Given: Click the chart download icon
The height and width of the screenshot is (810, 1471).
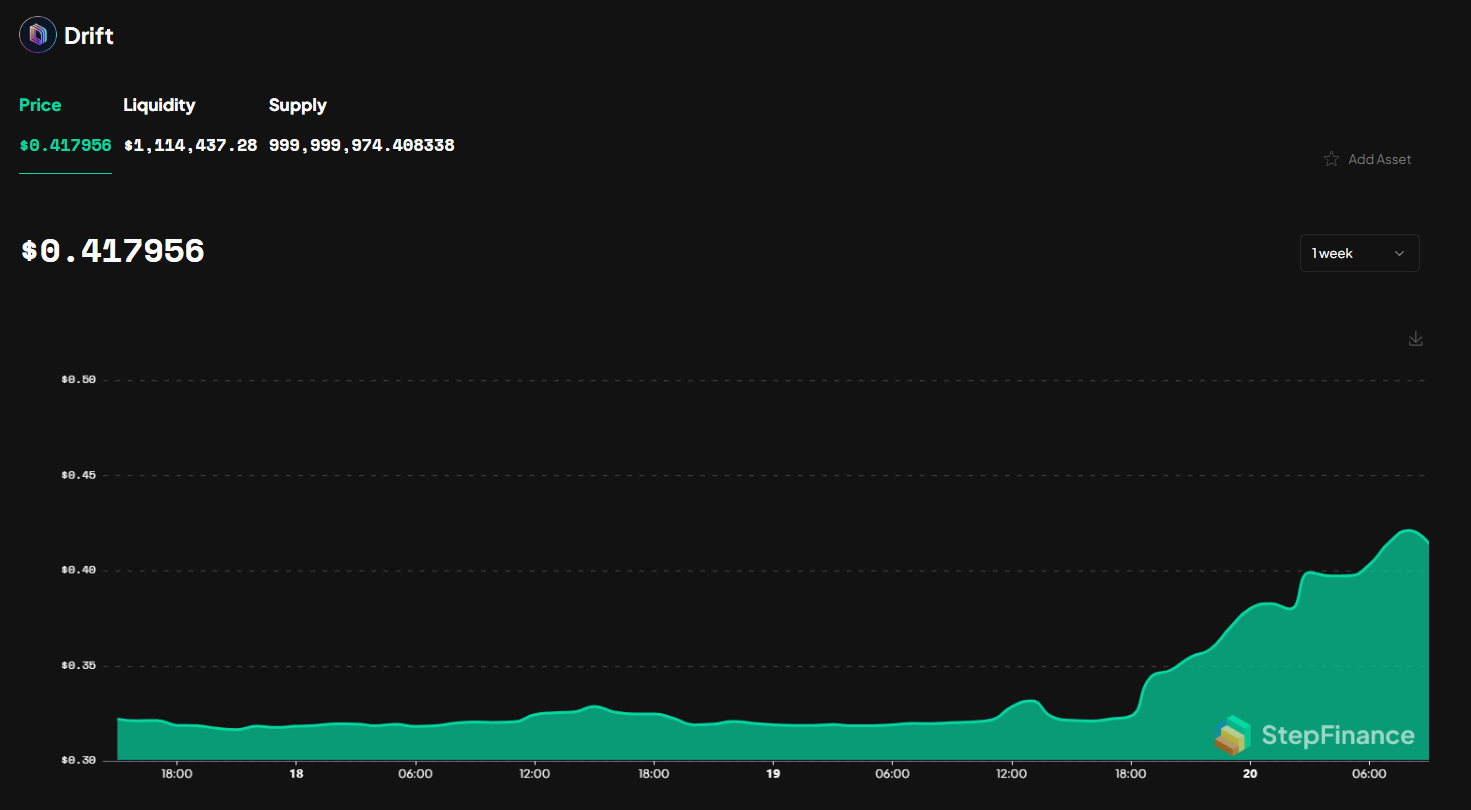Looking at the screenshot, I should pyautogui.click(x=1415, y=338).
